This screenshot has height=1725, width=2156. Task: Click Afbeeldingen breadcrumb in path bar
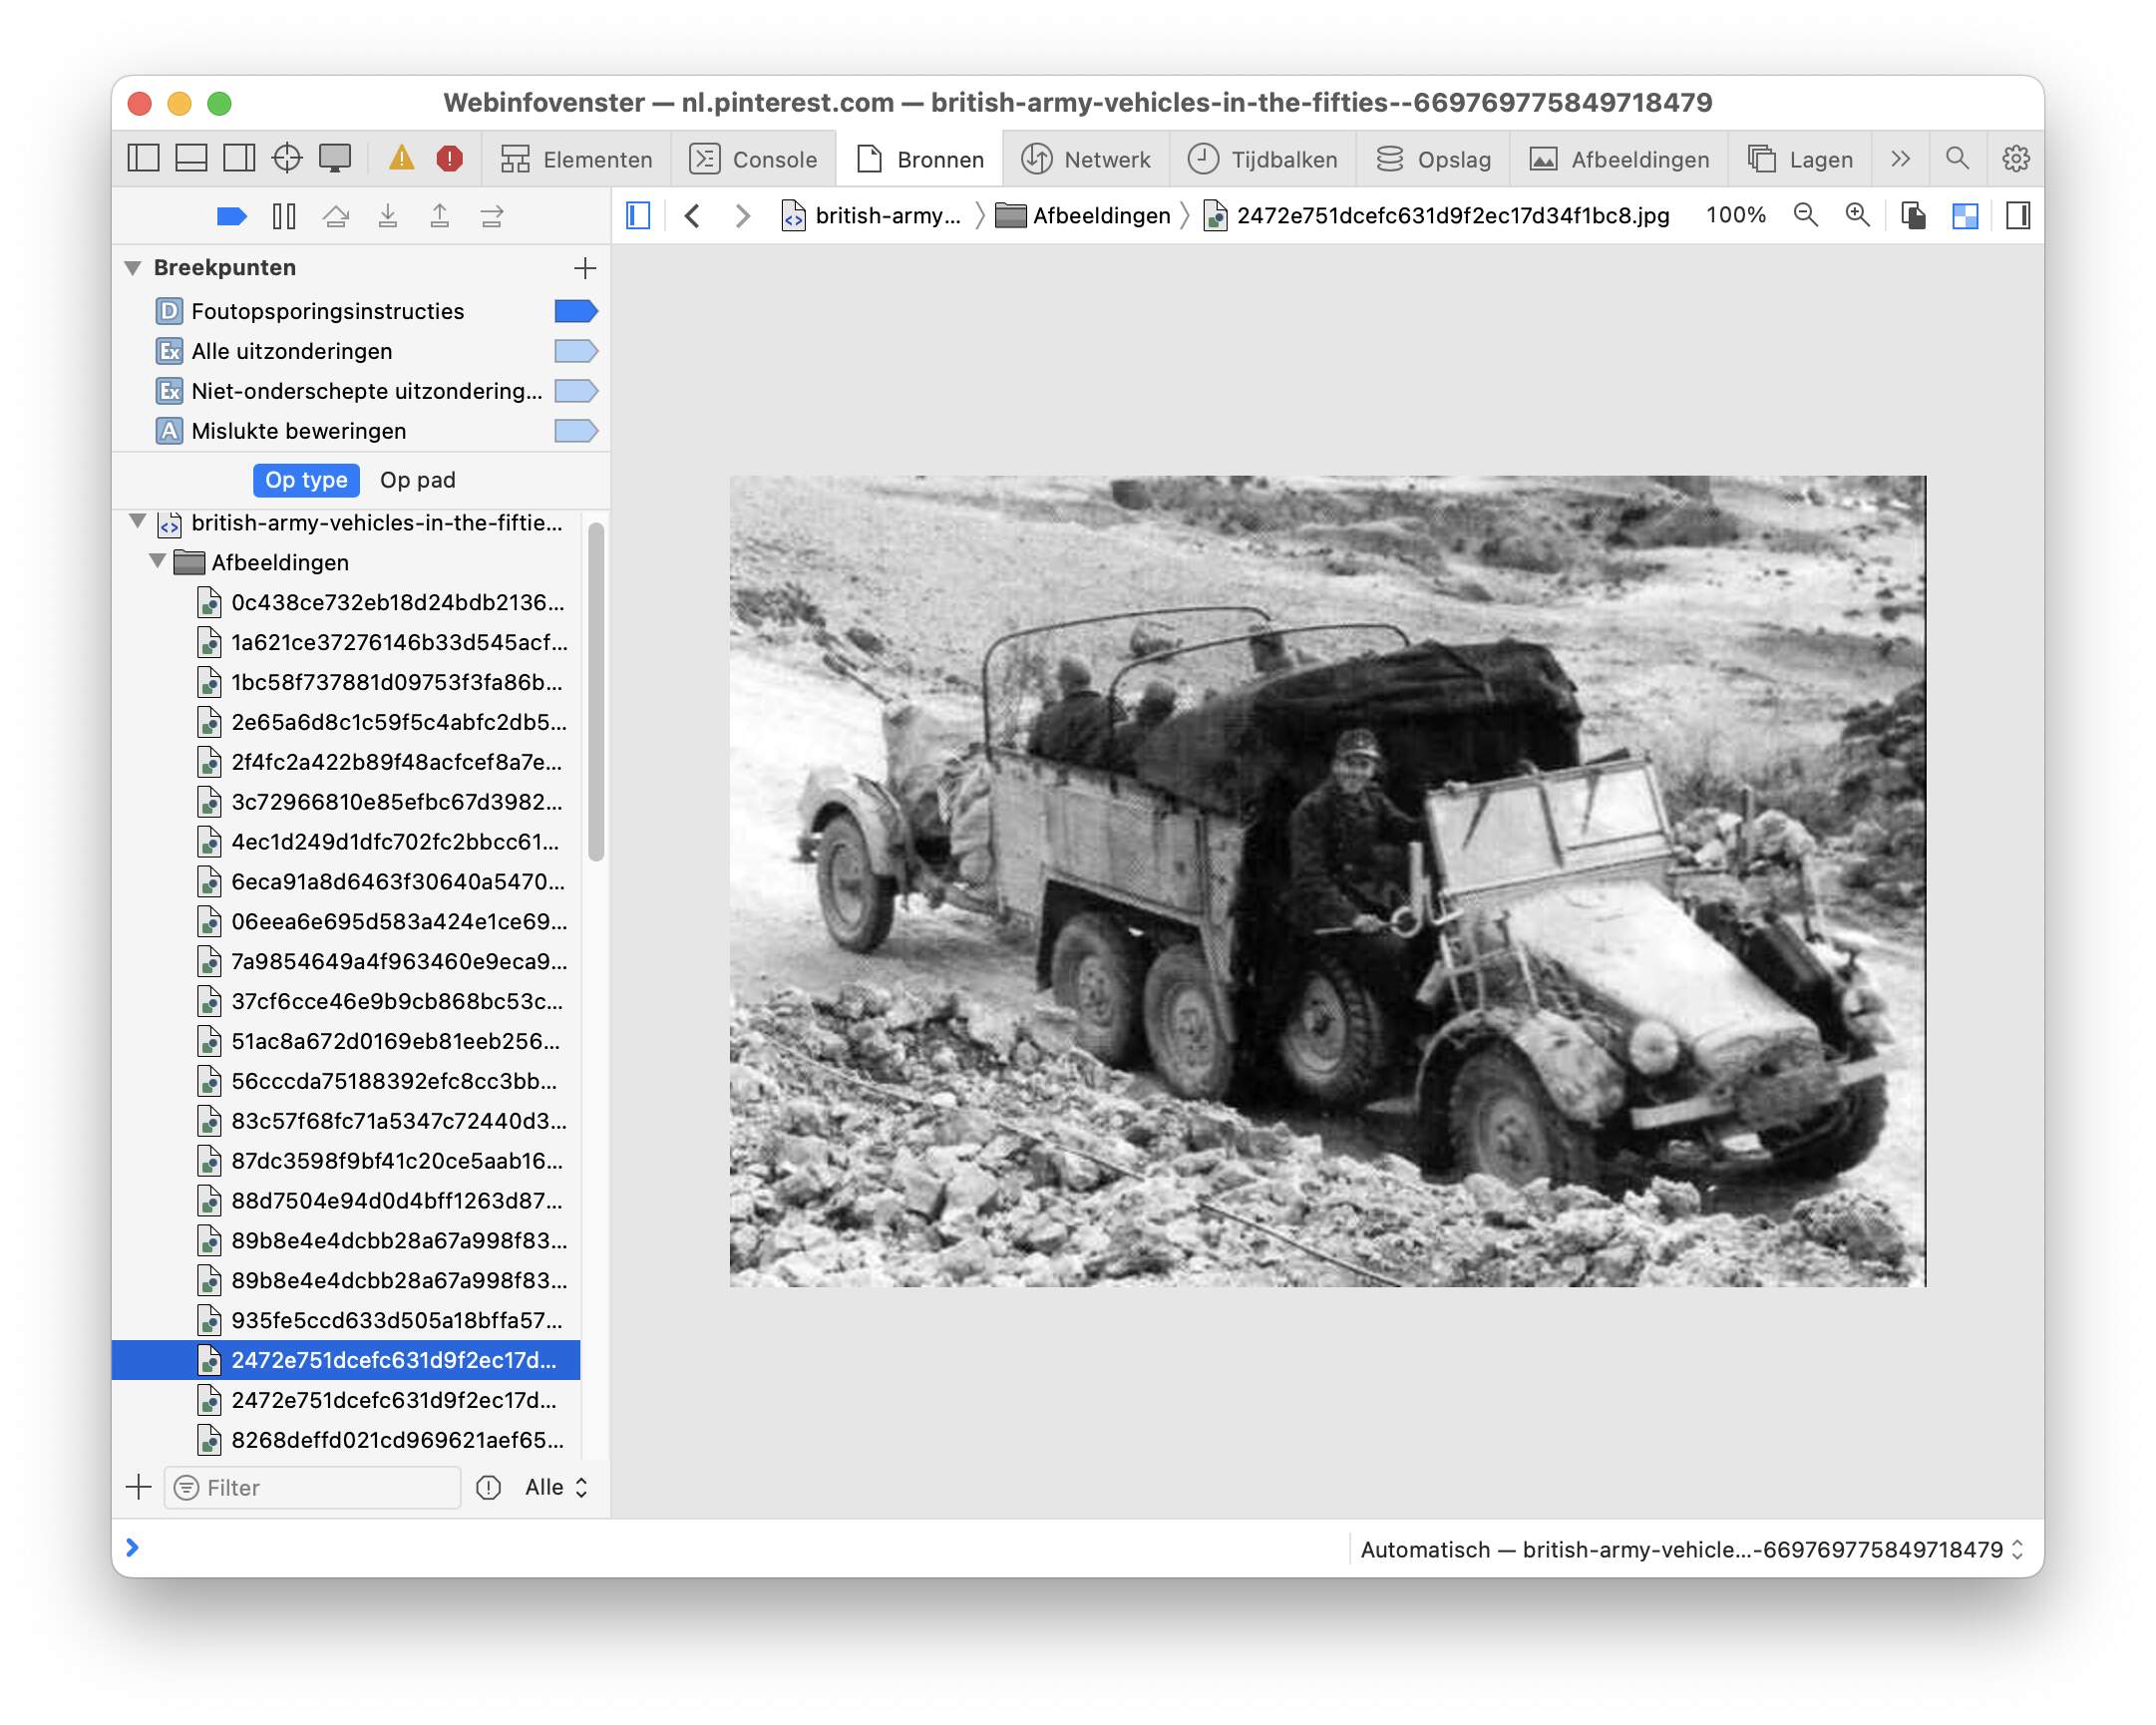(1083, 215)
